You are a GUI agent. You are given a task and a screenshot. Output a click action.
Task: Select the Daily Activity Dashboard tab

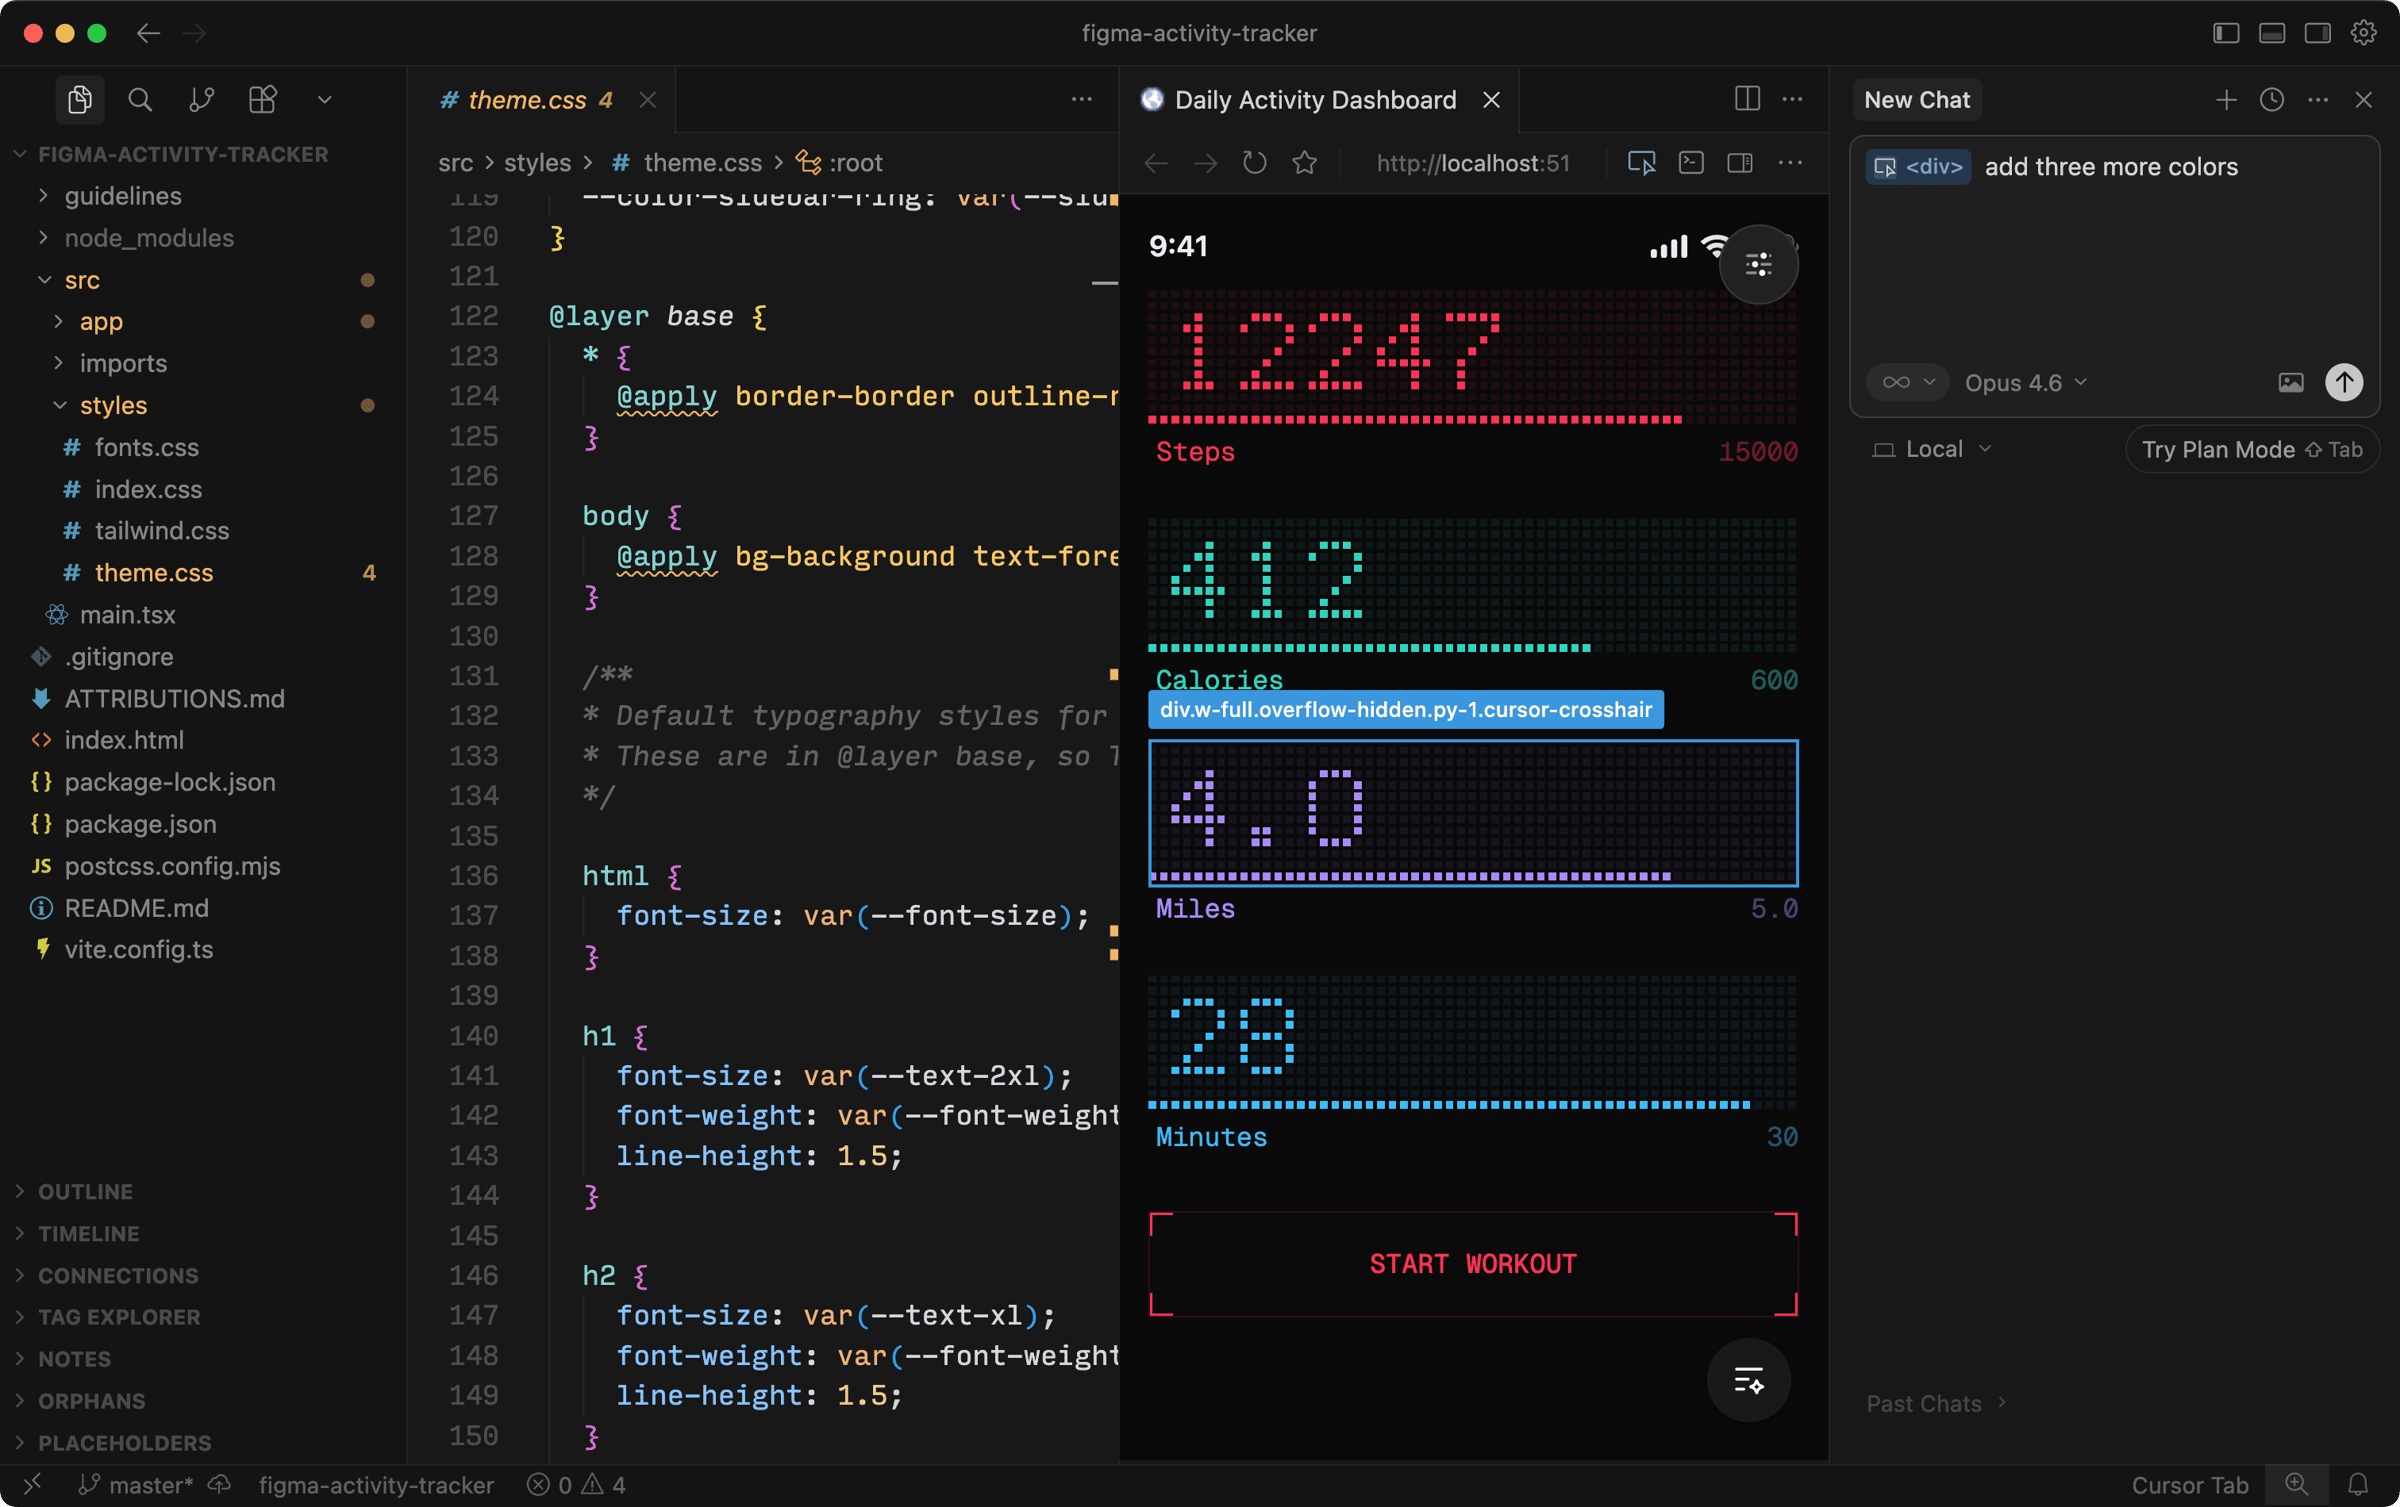(1314, 99)
